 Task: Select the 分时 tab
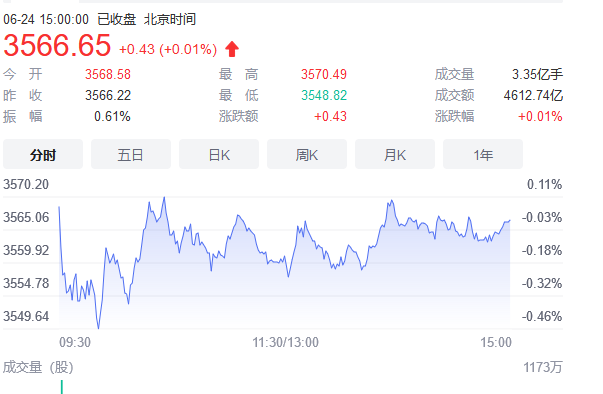(x=43, y=154)
